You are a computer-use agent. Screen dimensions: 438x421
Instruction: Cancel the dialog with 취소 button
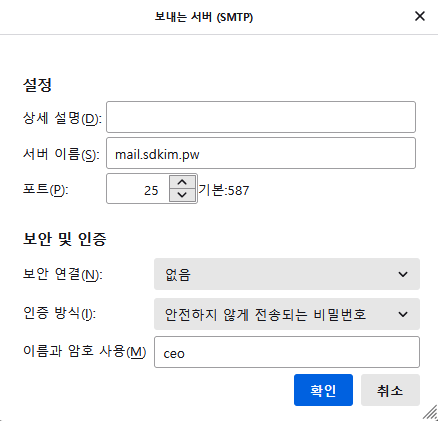(x=390, y=390)
